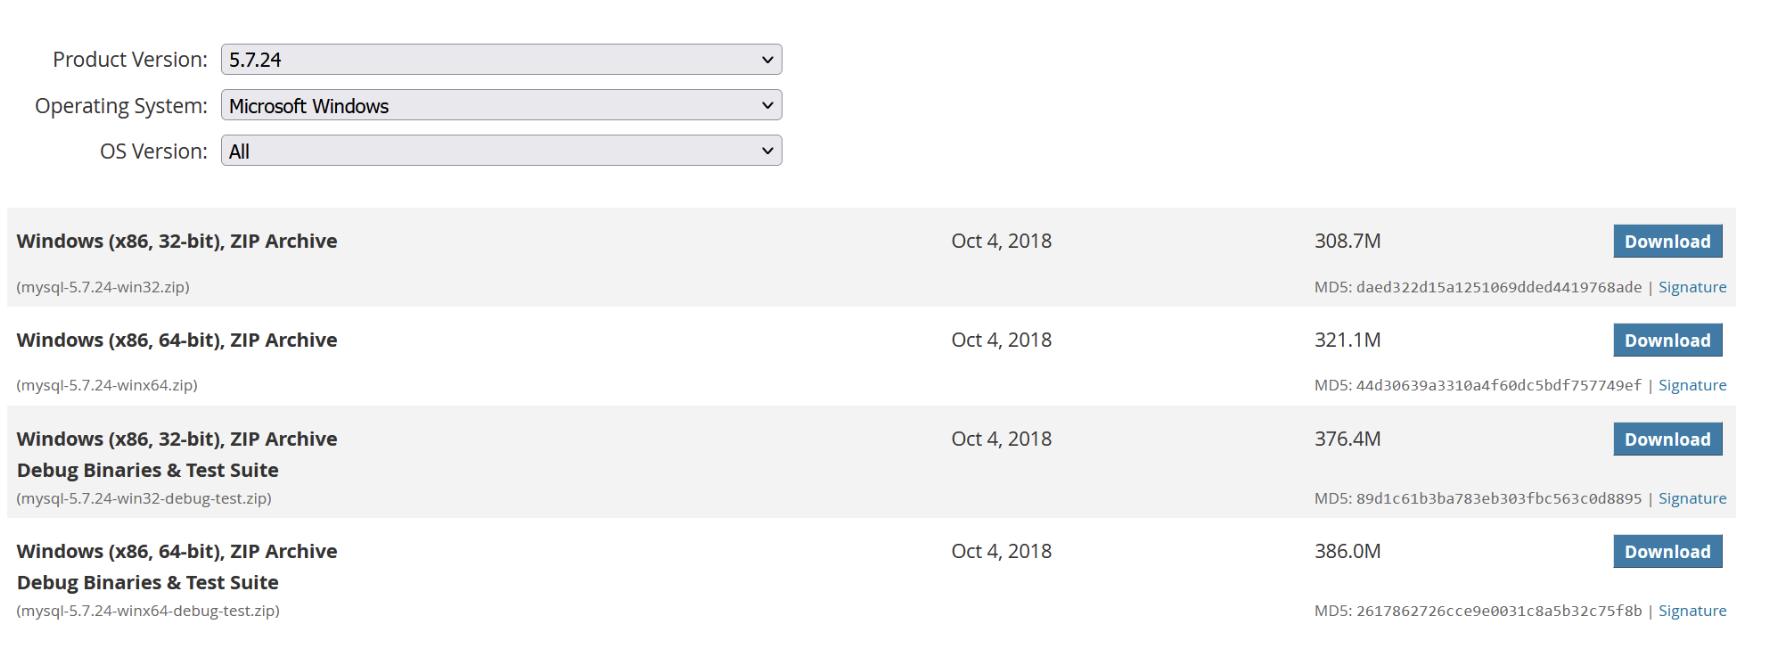This screenshot has height=650, width=1770.
Task: View Signature for winx64-debug-test.zip
Action: point(1692,611)
